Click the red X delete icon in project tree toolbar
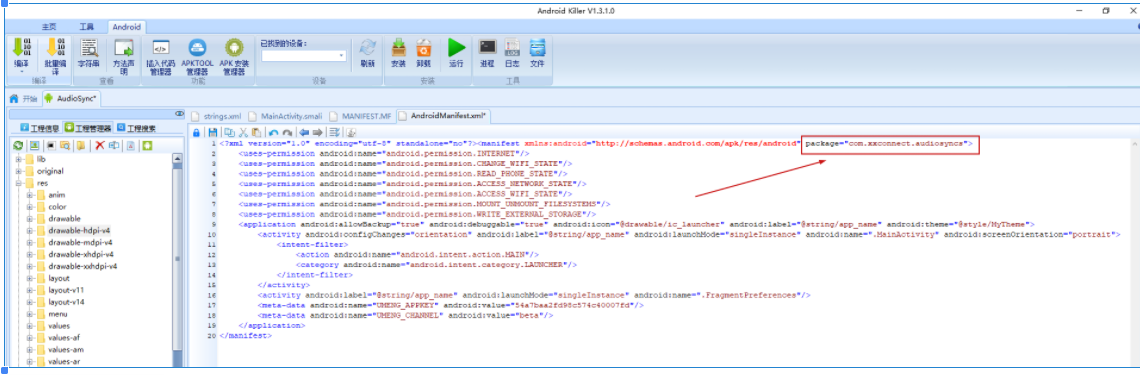This screenshot has width=1140, height=375. tap(100, 146)
